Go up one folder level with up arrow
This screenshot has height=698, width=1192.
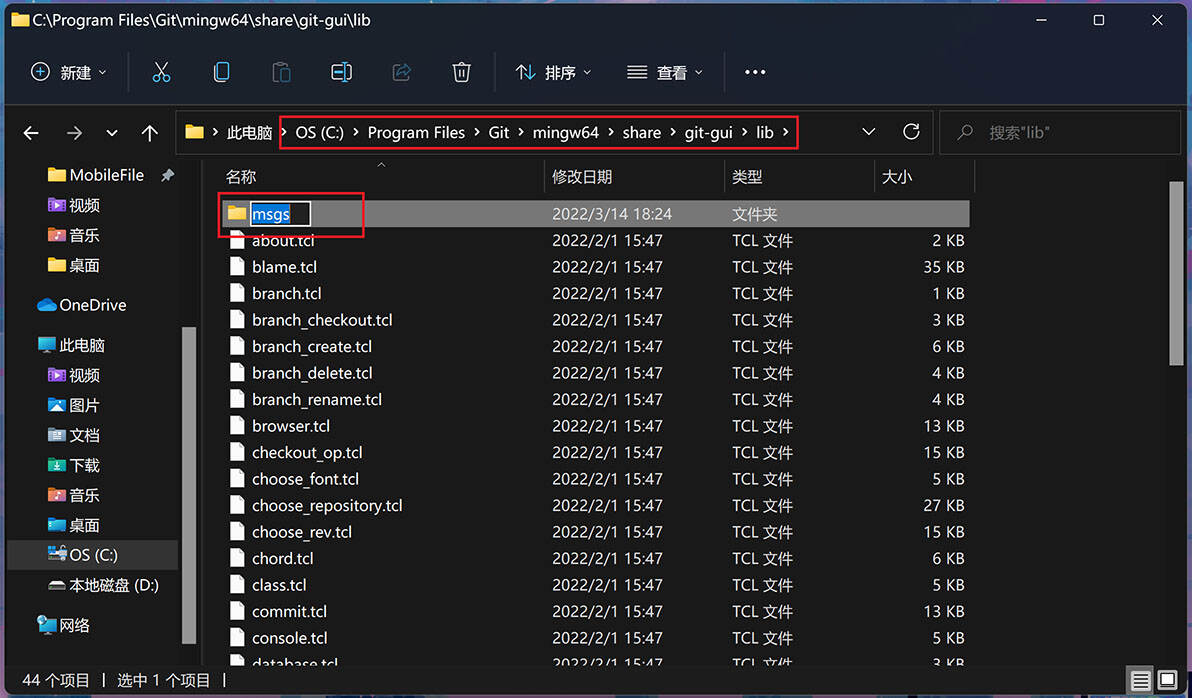pyautogui.click(x=150, y=133)
